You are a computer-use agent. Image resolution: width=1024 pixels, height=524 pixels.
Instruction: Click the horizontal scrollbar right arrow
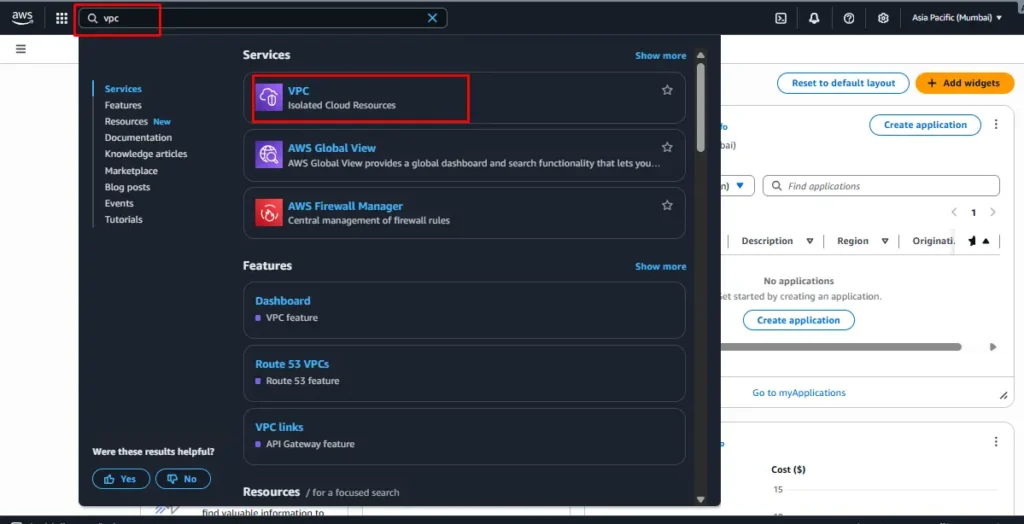(993, 347)
